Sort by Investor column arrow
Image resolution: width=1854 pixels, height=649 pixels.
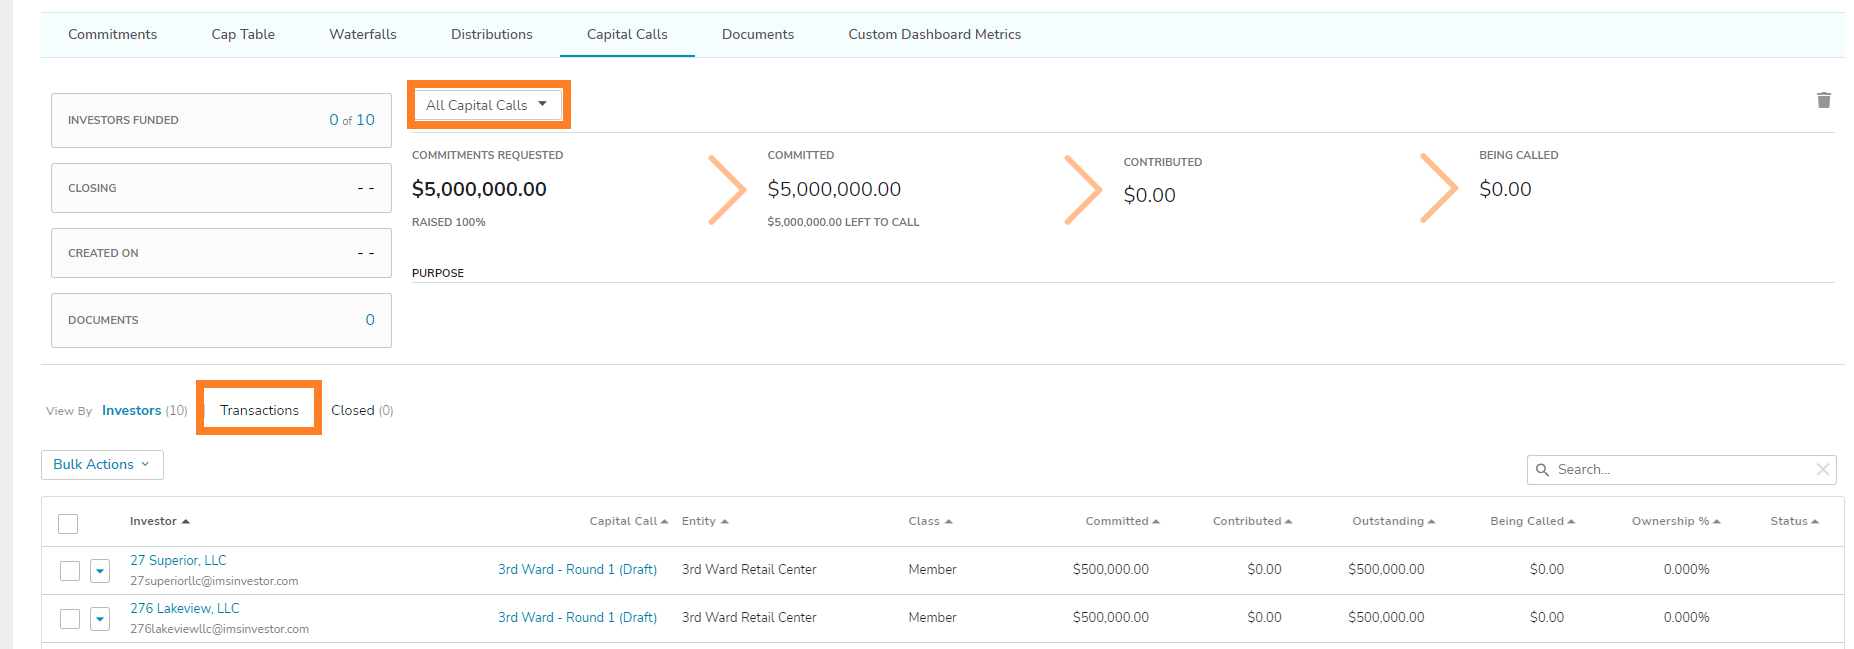(x=186, y=521)
